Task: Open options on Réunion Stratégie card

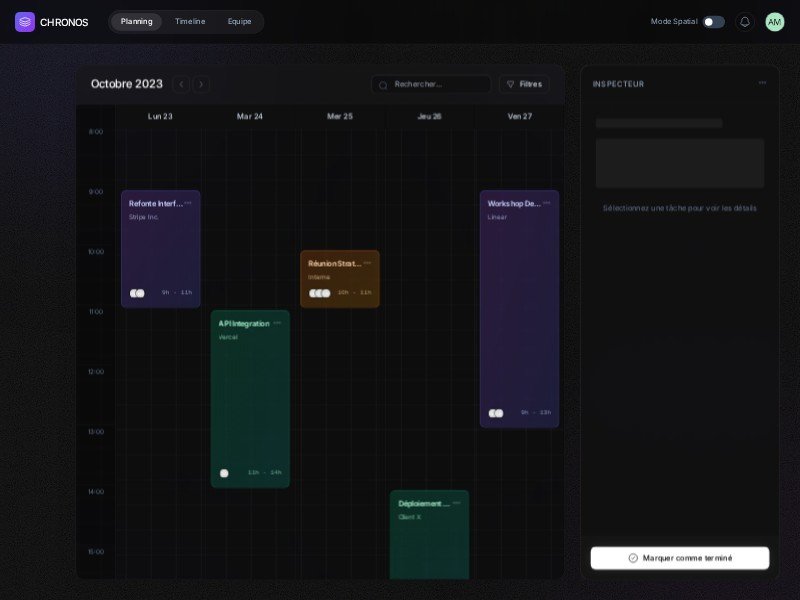Action: coord(368,263)
